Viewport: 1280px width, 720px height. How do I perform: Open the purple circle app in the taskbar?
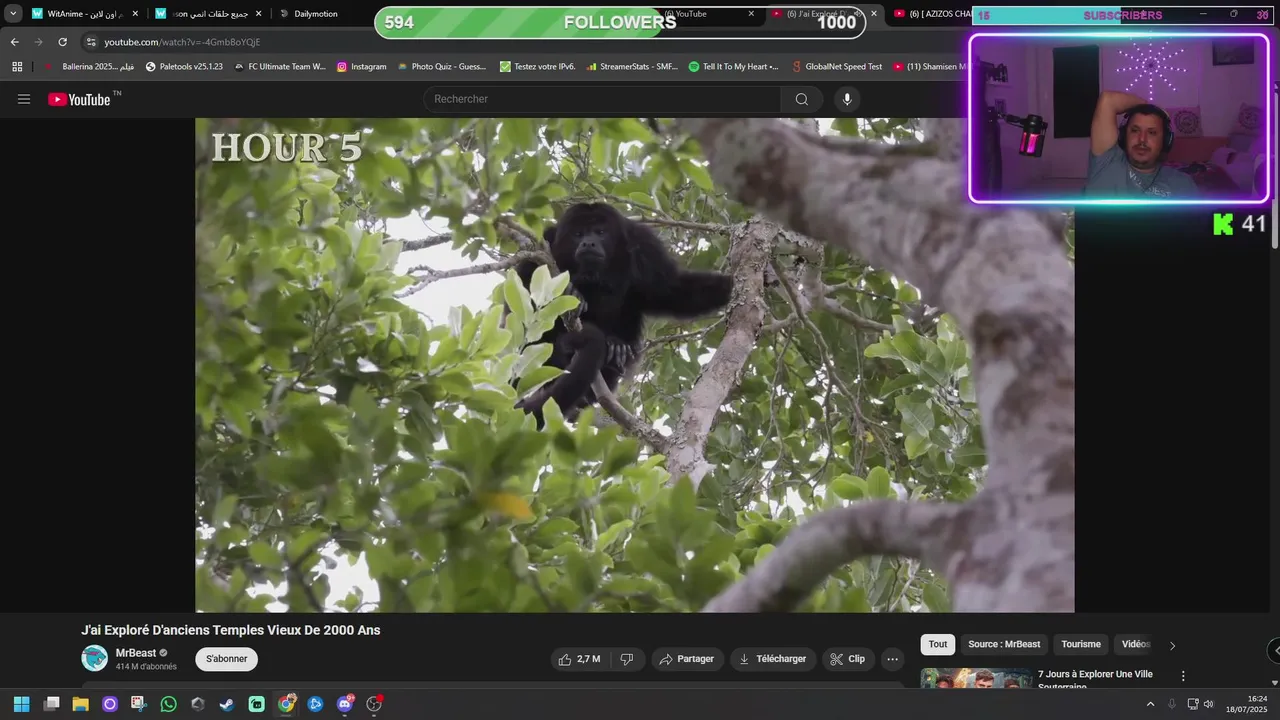click(x=110, y=704)
